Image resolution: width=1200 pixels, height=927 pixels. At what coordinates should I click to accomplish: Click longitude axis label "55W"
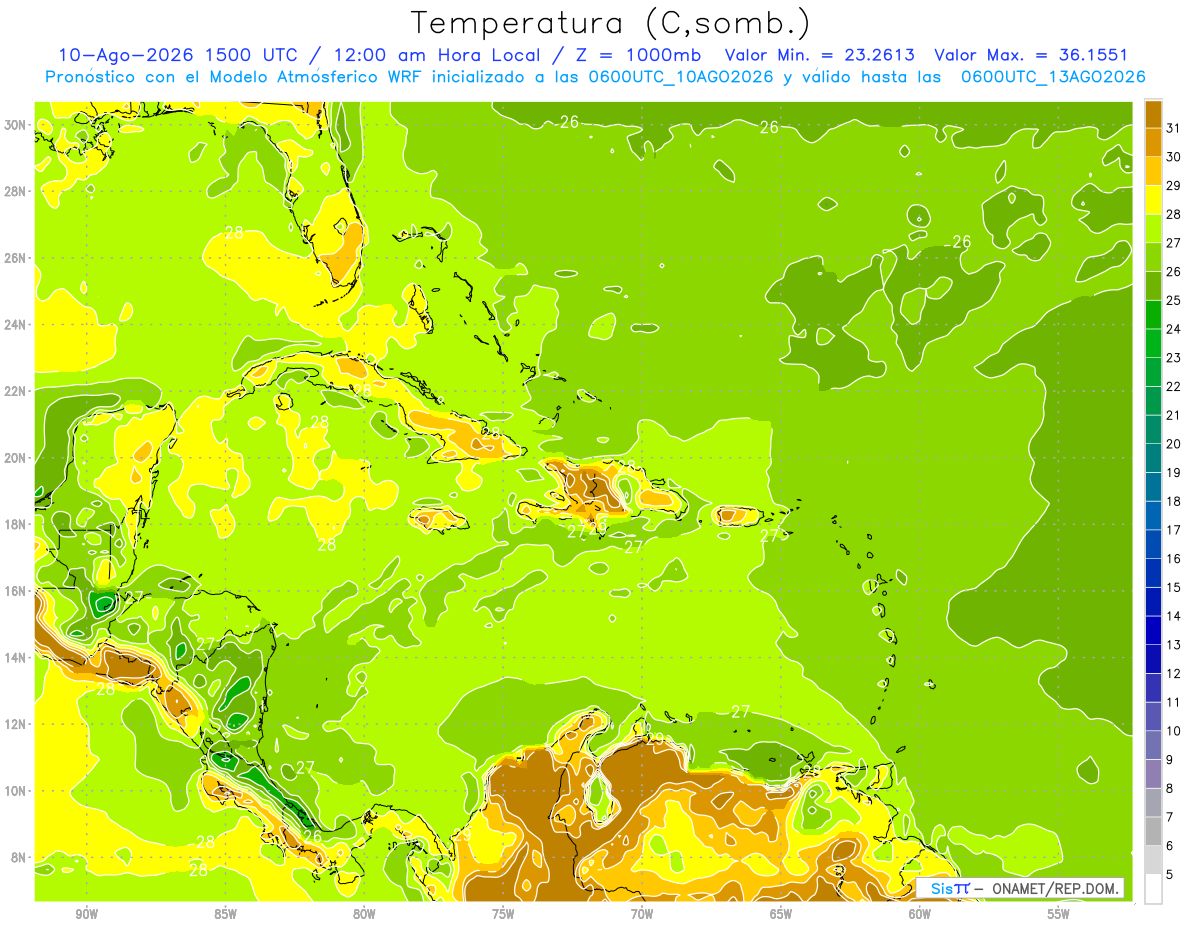[1059, 914]
